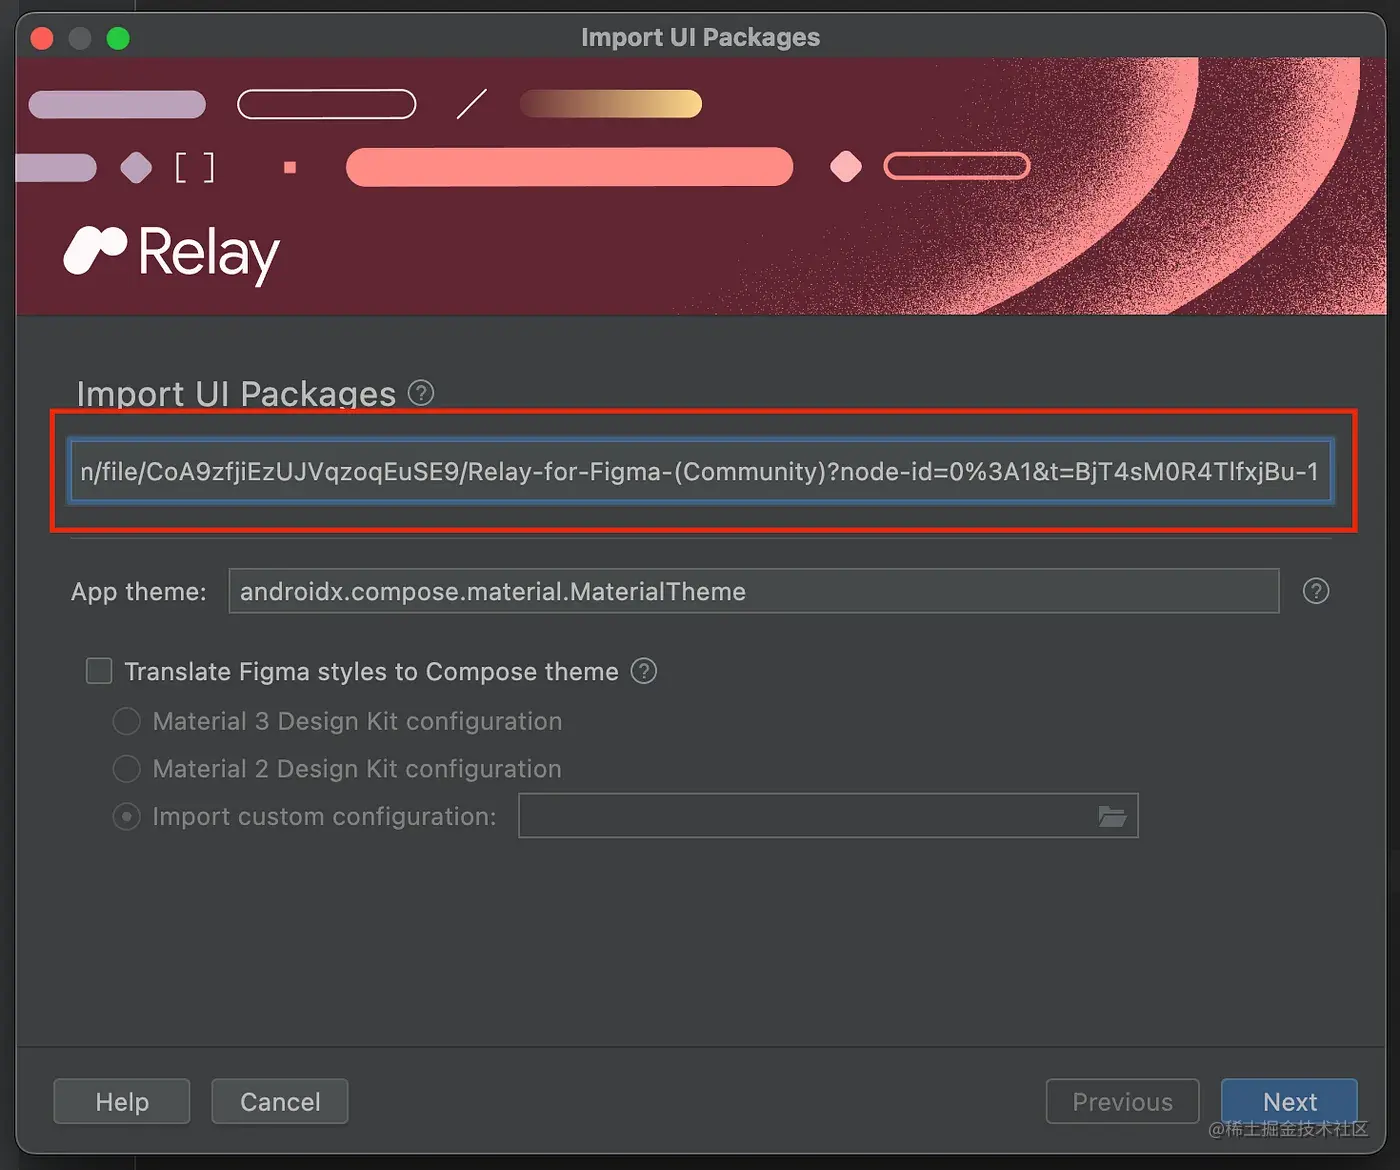This screenshot has width=1400, height=1170.
Task: Click the yellow minimize window button
Action: (79, 38)
